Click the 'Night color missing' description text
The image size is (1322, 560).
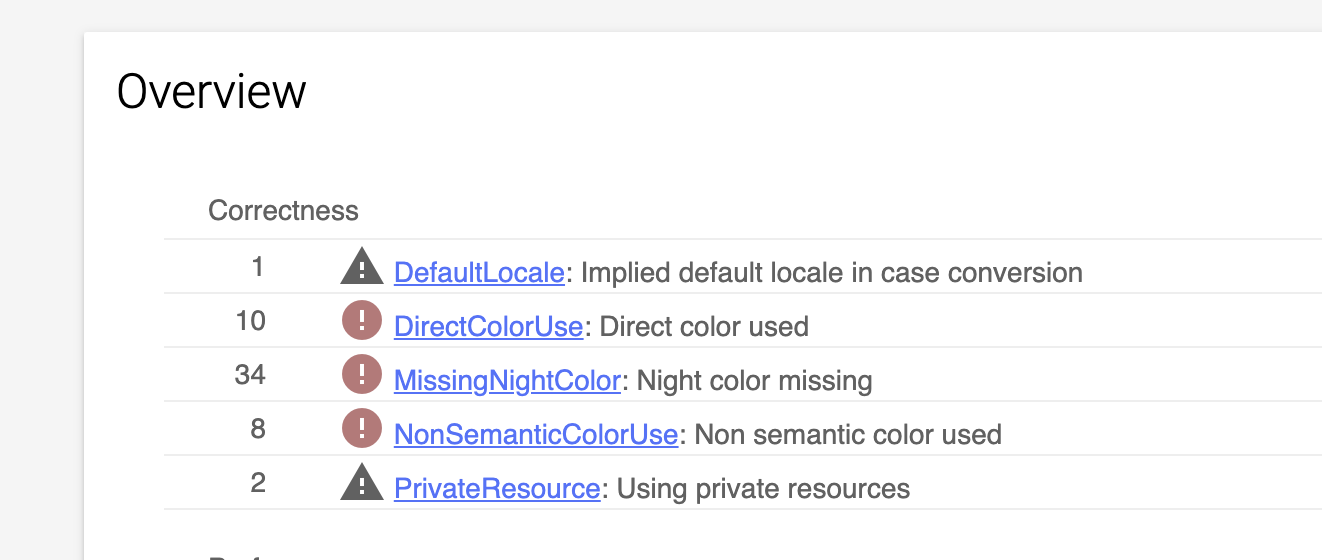[x=754, y=381]
